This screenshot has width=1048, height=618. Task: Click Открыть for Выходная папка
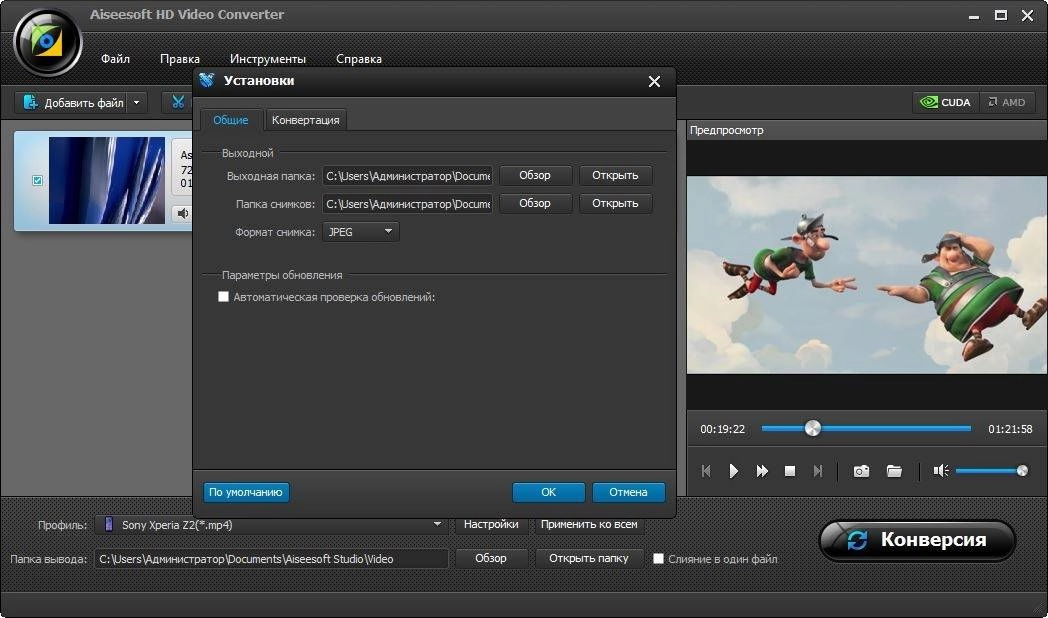click(615, 175)
